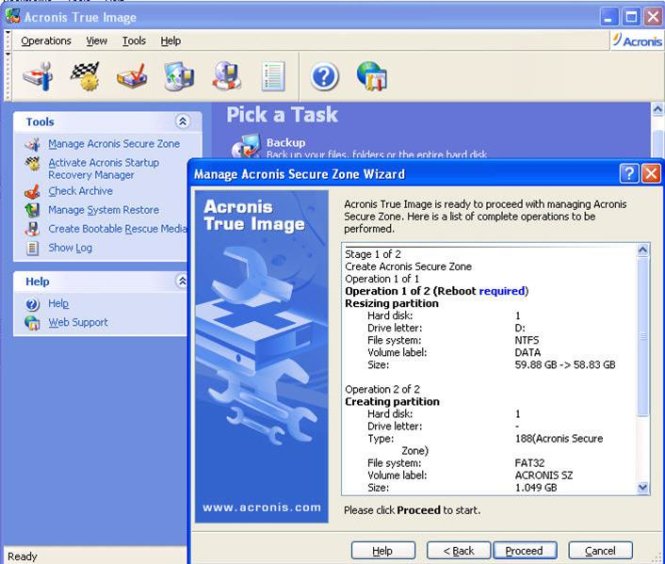Viewport: 665px width, 564px height.
Task: Click the file system value 'NTFS'
Action: (x=527, y=341)
